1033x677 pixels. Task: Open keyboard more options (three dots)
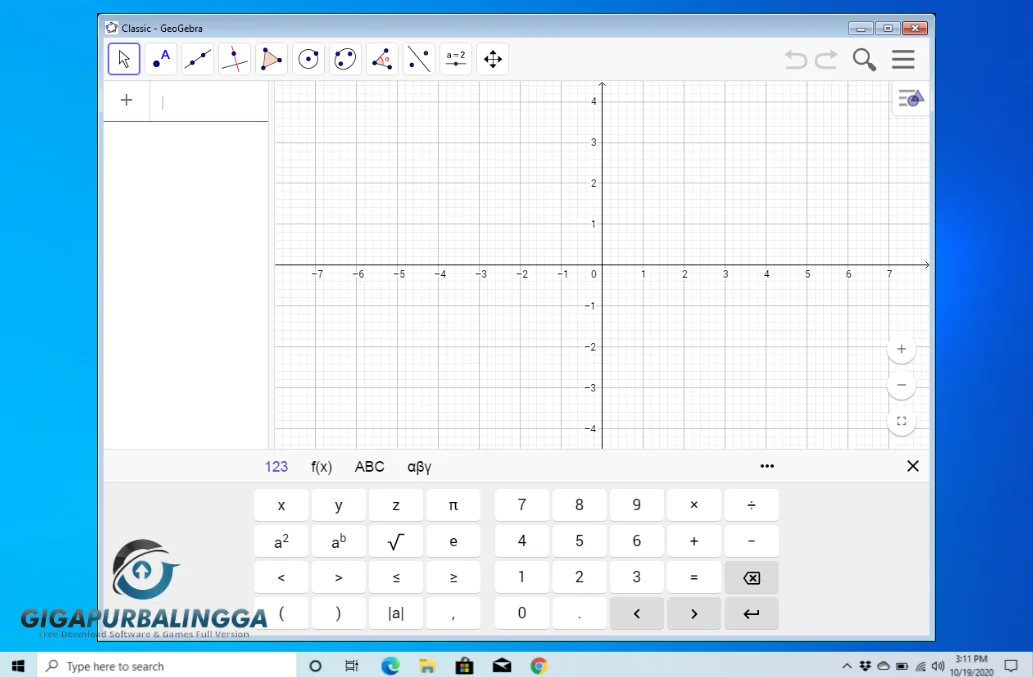(x=767, y=466)
